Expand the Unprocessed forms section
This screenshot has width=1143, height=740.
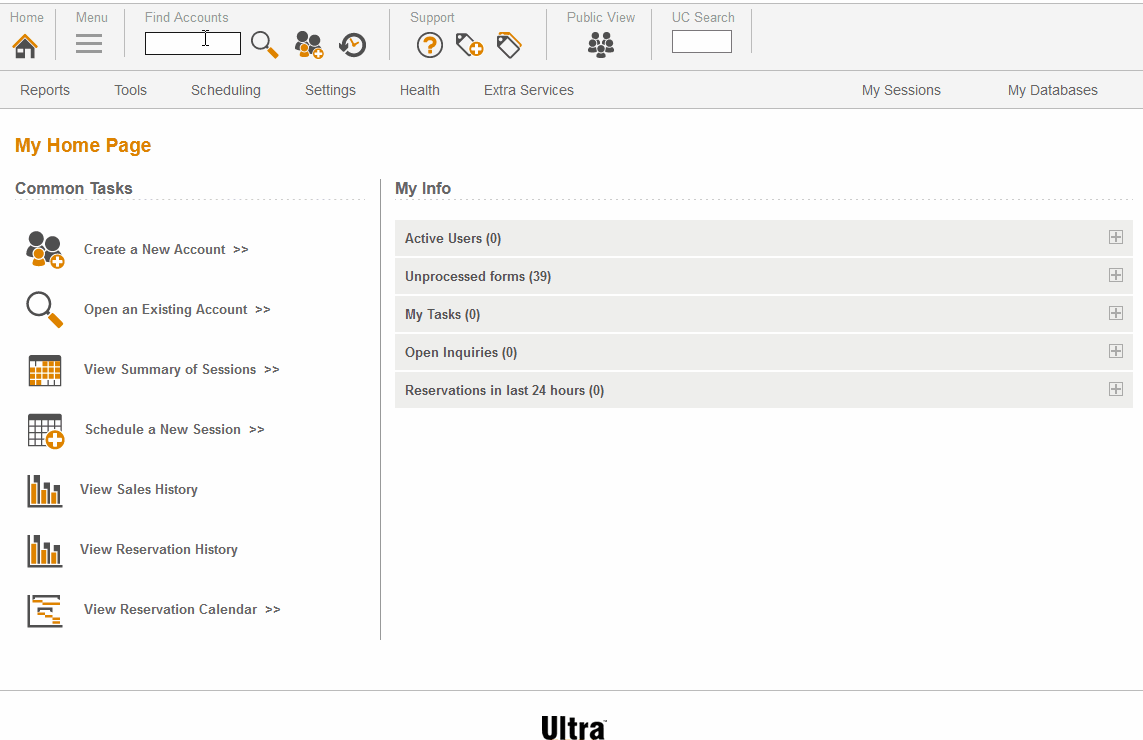pos(1115,275)
